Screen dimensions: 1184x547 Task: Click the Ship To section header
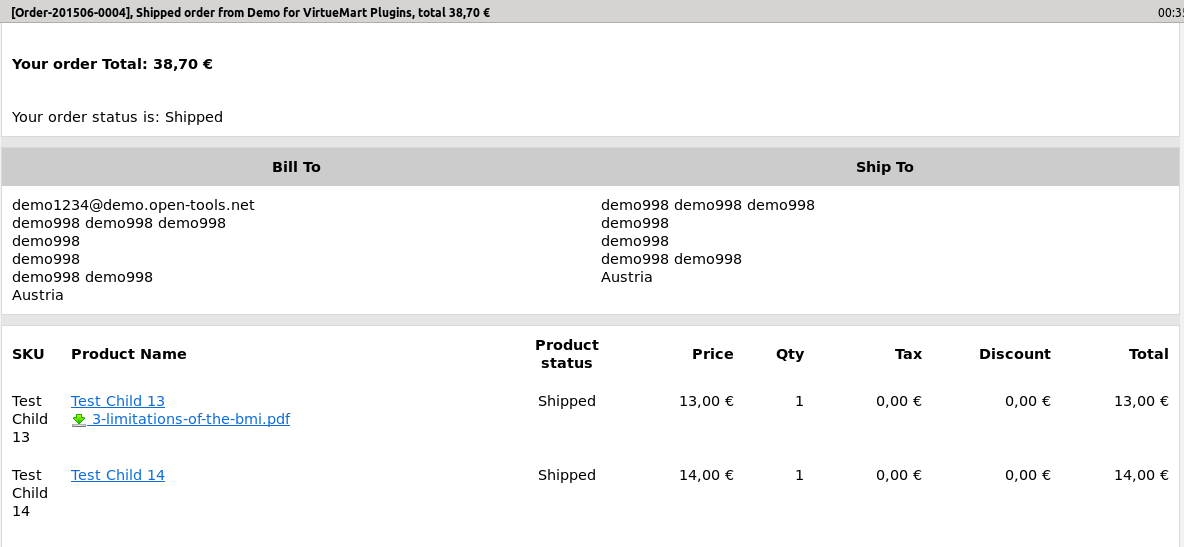tap(884, 167)
